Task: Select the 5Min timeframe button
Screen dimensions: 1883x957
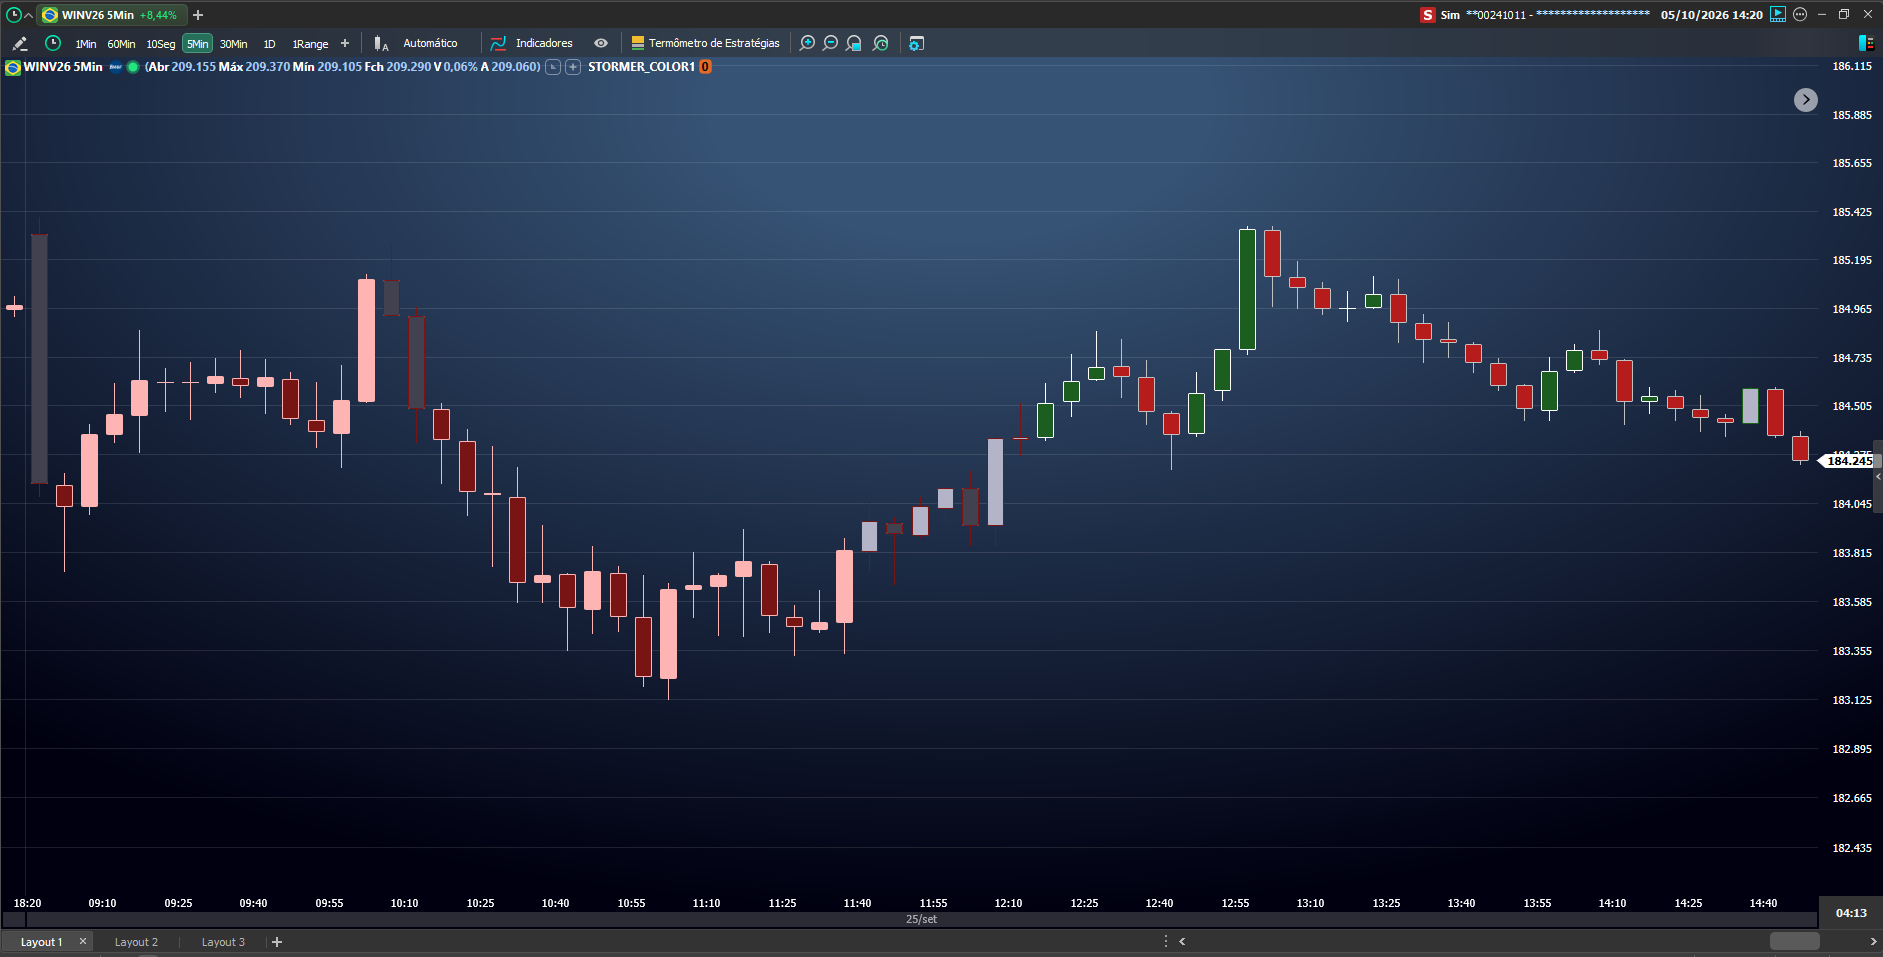Action: pyautogui.click(x=198, y=44)
